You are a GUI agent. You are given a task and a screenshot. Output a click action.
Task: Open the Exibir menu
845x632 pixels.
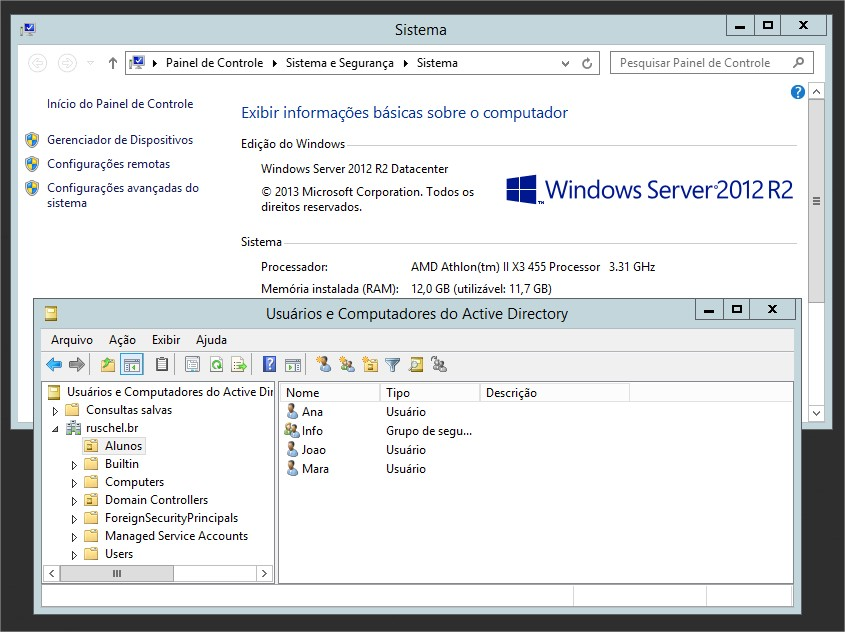point(166,340)
